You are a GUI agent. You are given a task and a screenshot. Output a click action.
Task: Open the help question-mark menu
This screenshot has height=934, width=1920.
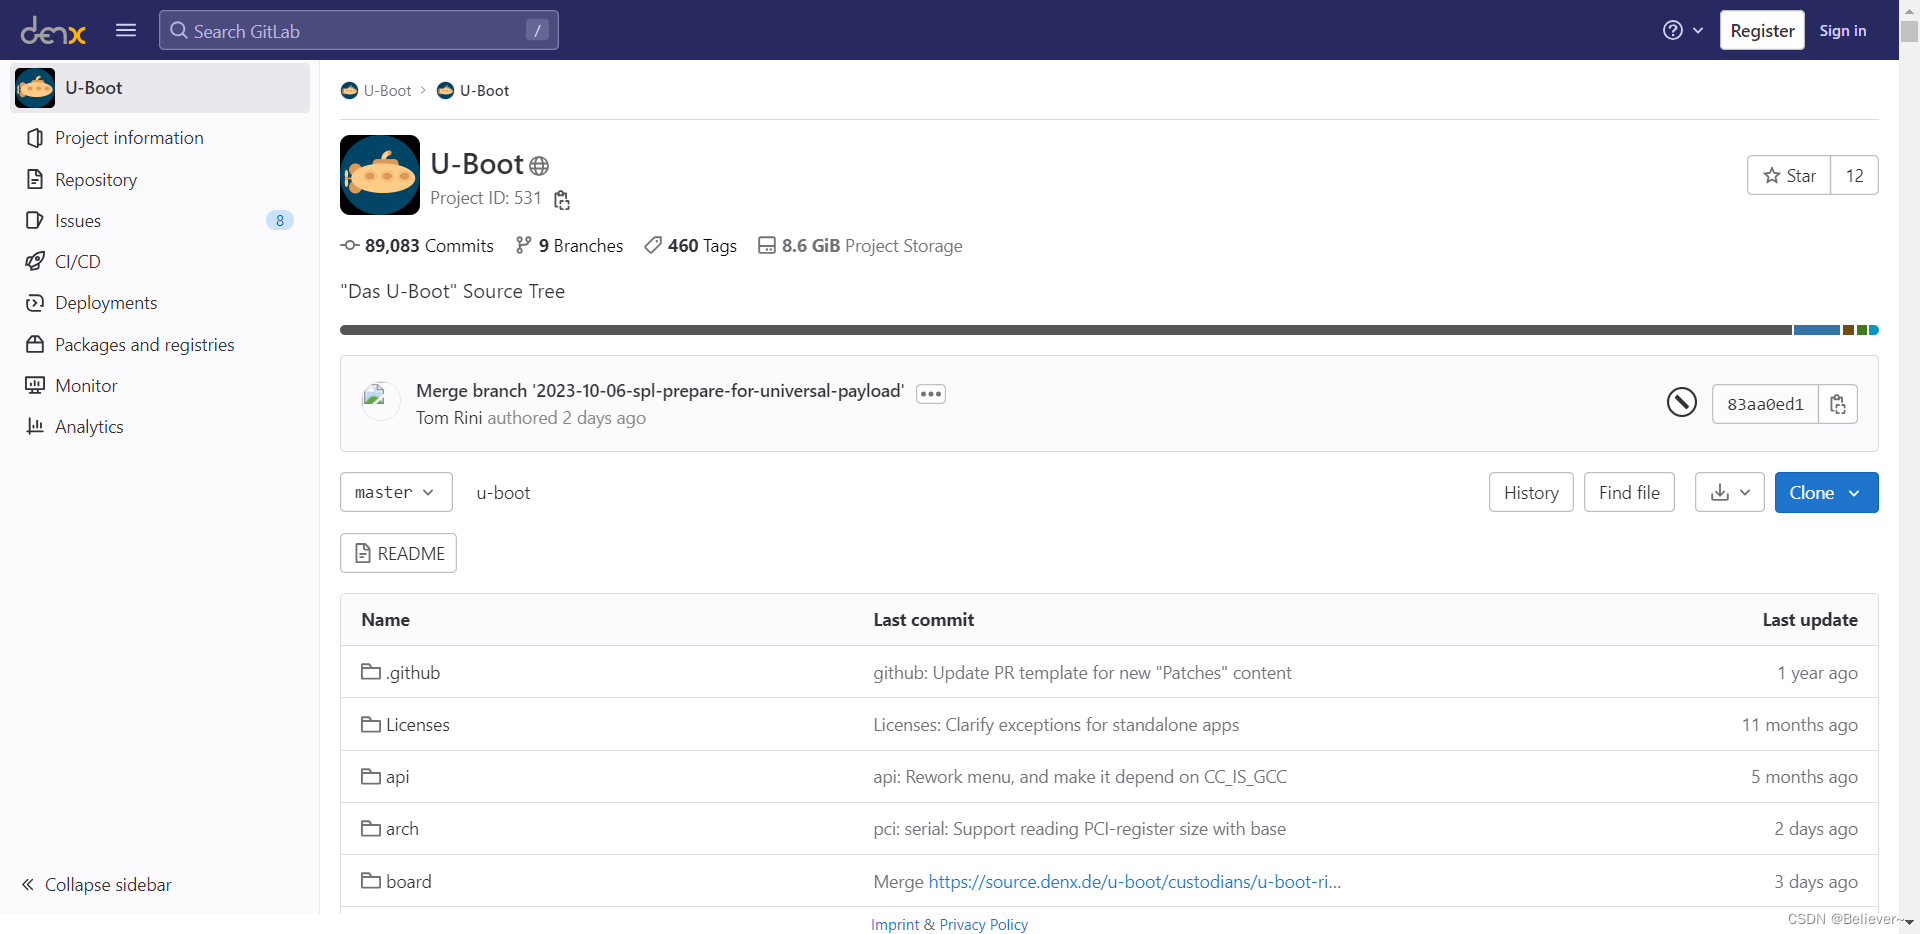[x=1683, y=31]
